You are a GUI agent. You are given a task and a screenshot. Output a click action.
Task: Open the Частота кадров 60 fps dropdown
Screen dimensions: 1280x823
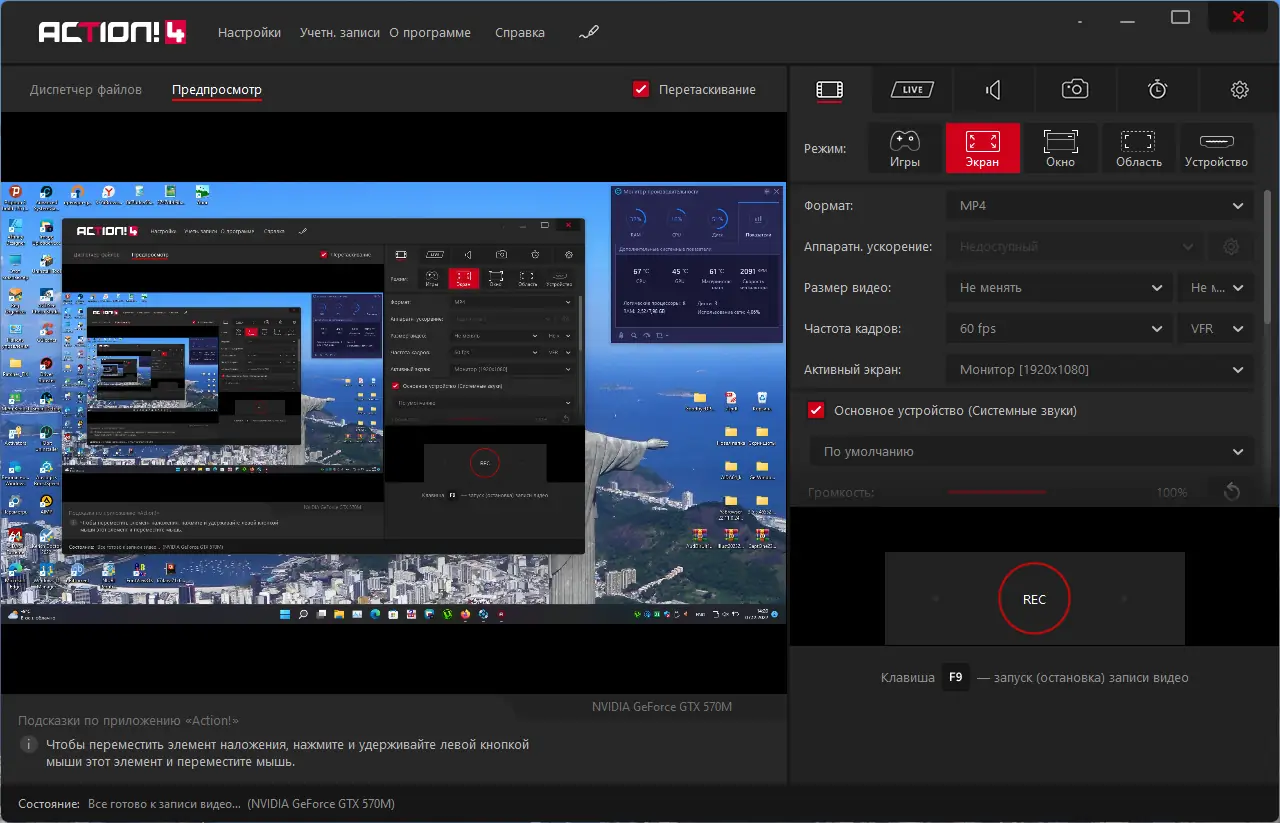[x=1059, y=329]
